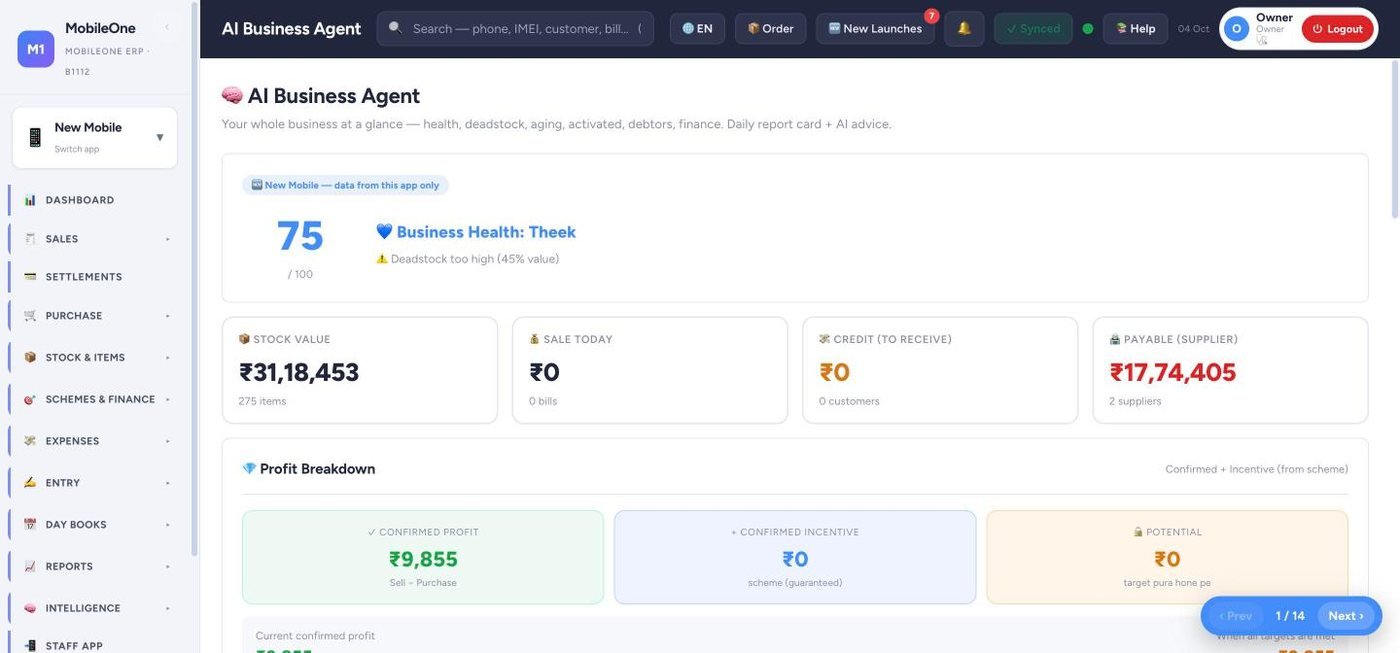Click the brain icon beside page heading
This screenshot has height=653, width=1400.
pyautogui.click(x=232, y=96)
